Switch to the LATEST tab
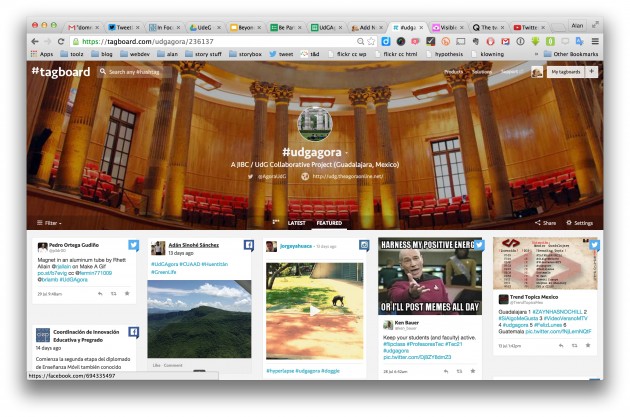 click(x=297, y=223)
